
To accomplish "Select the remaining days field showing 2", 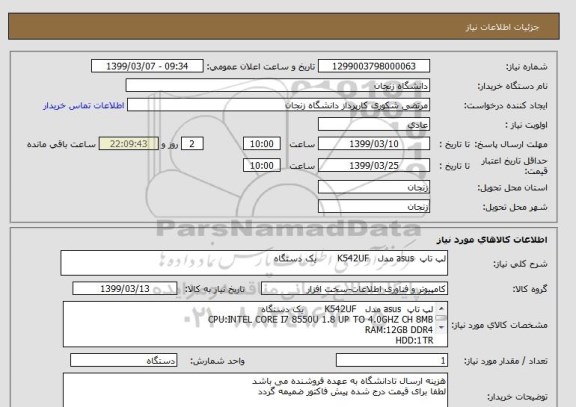I will pos(192,144).
